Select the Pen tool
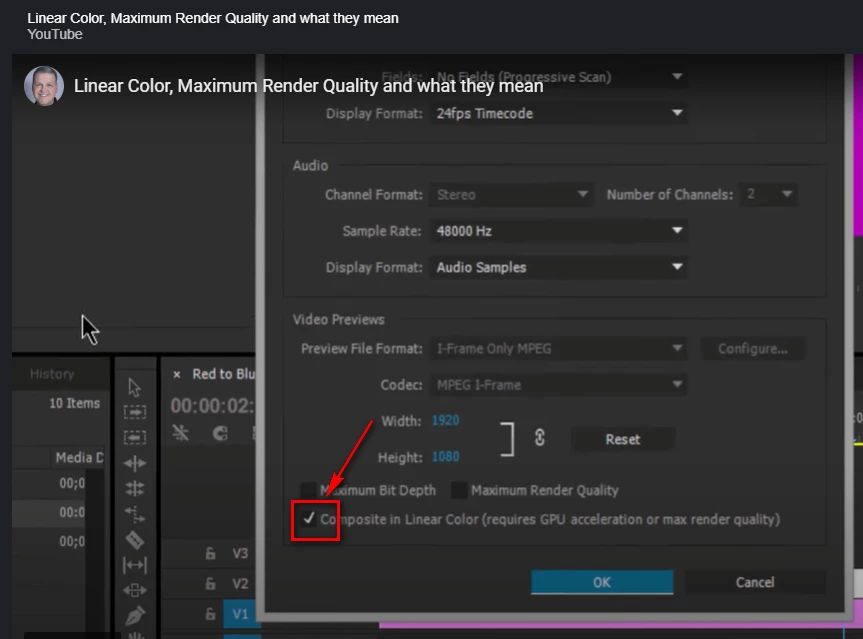Image resolution: width=863 pixels, height=639 pixels. (135, 615)
